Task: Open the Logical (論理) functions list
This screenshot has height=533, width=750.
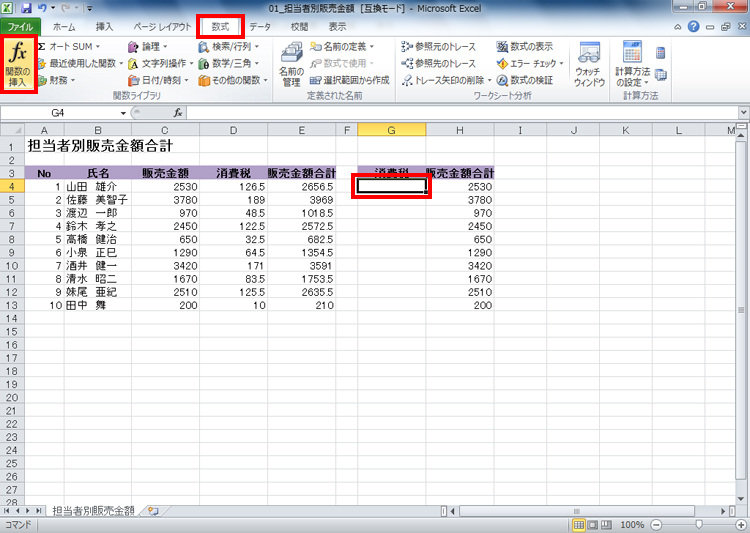Action: (148, 46)
